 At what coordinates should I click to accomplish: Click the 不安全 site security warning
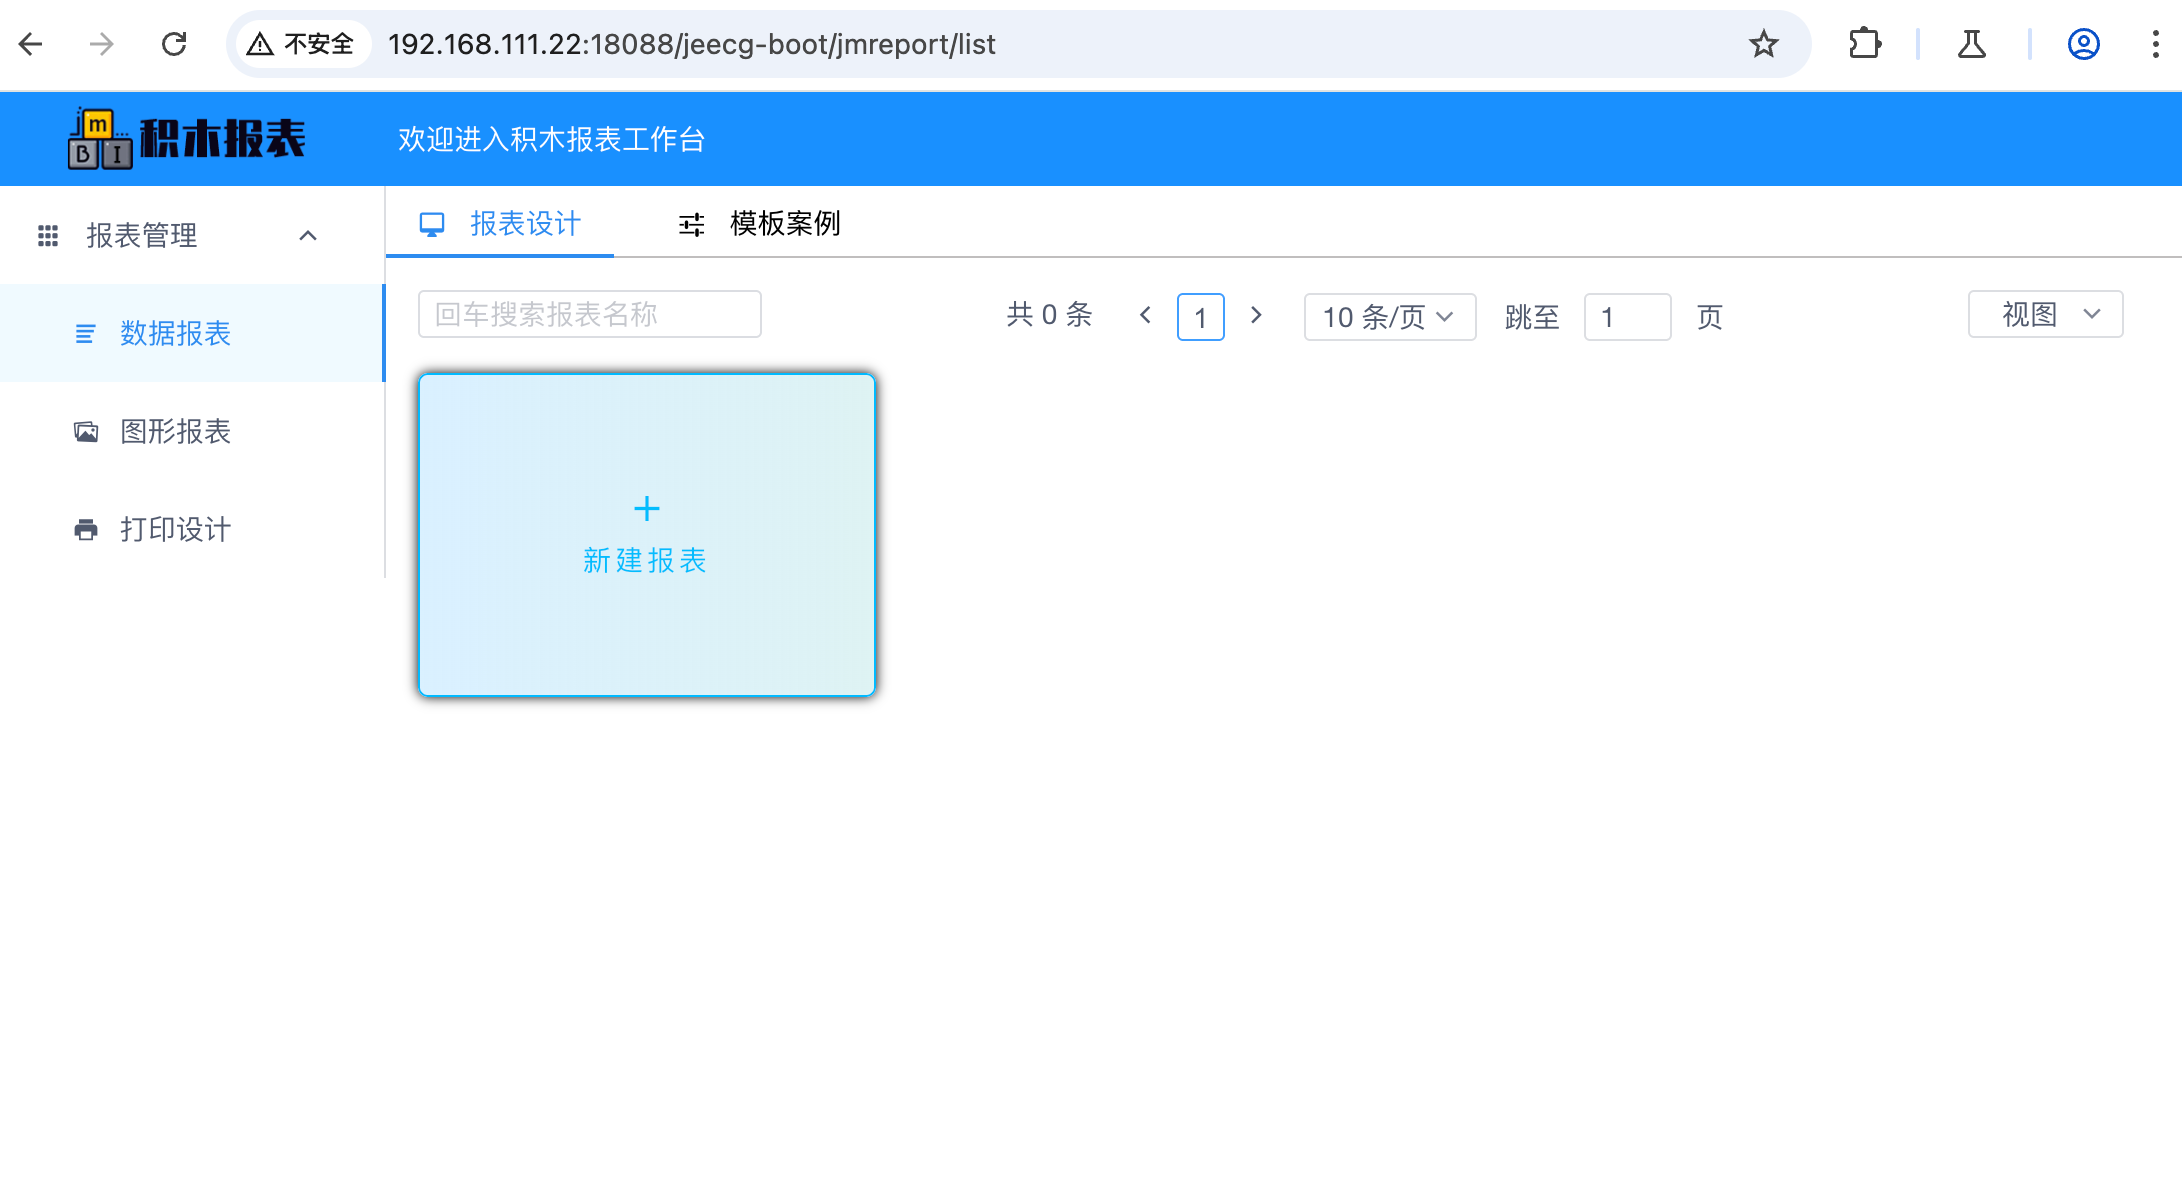[x=301, y=44]
